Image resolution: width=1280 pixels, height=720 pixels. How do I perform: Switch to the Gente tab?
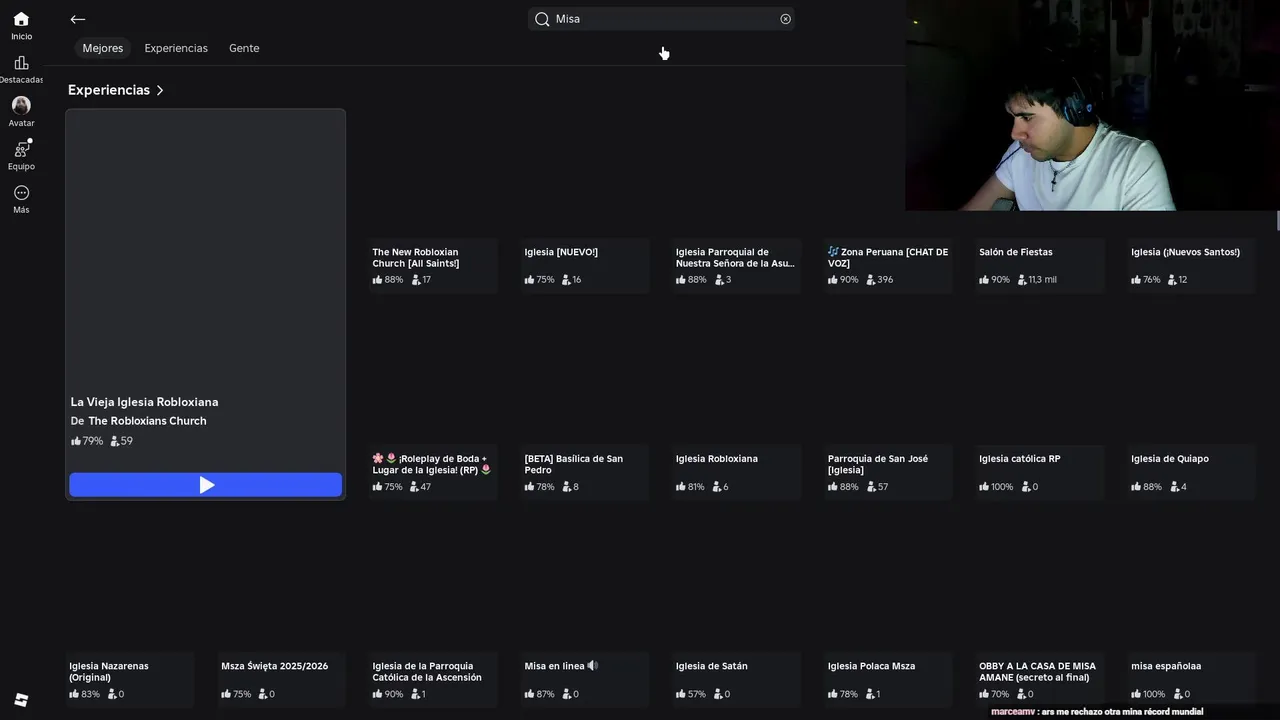[x=244, y=48]
